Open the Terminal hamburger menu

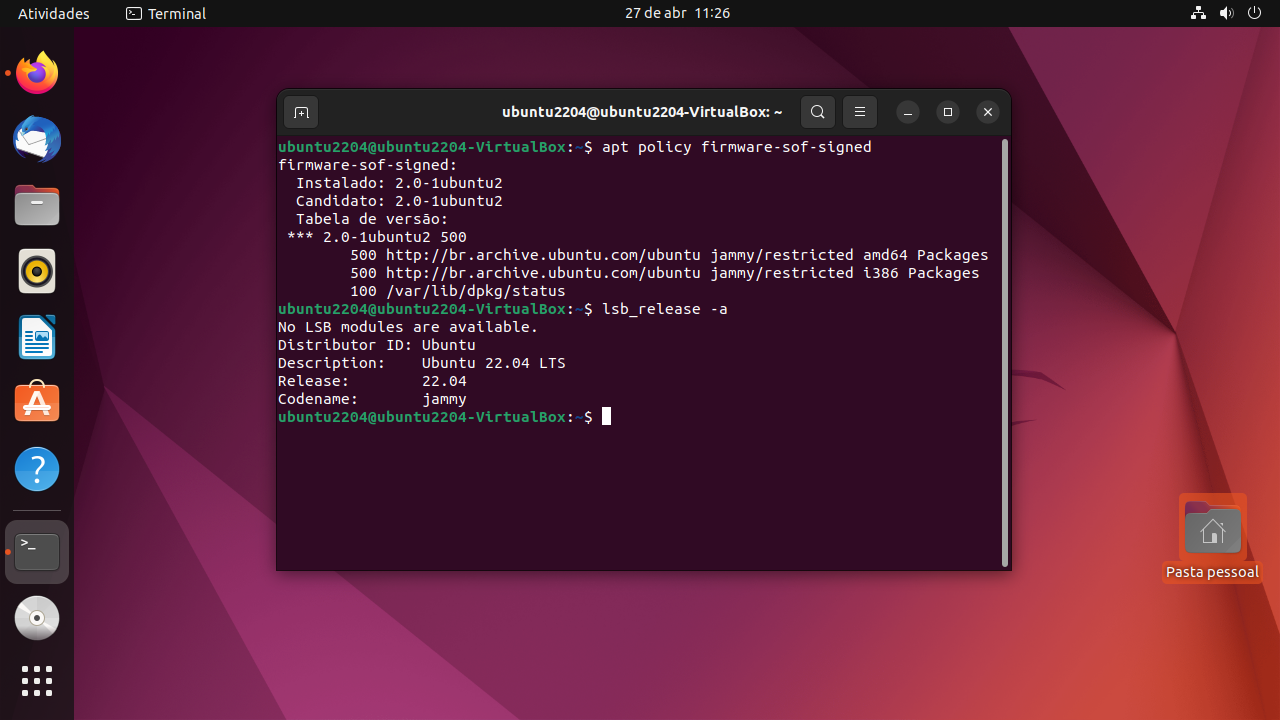tap(860, 112)
